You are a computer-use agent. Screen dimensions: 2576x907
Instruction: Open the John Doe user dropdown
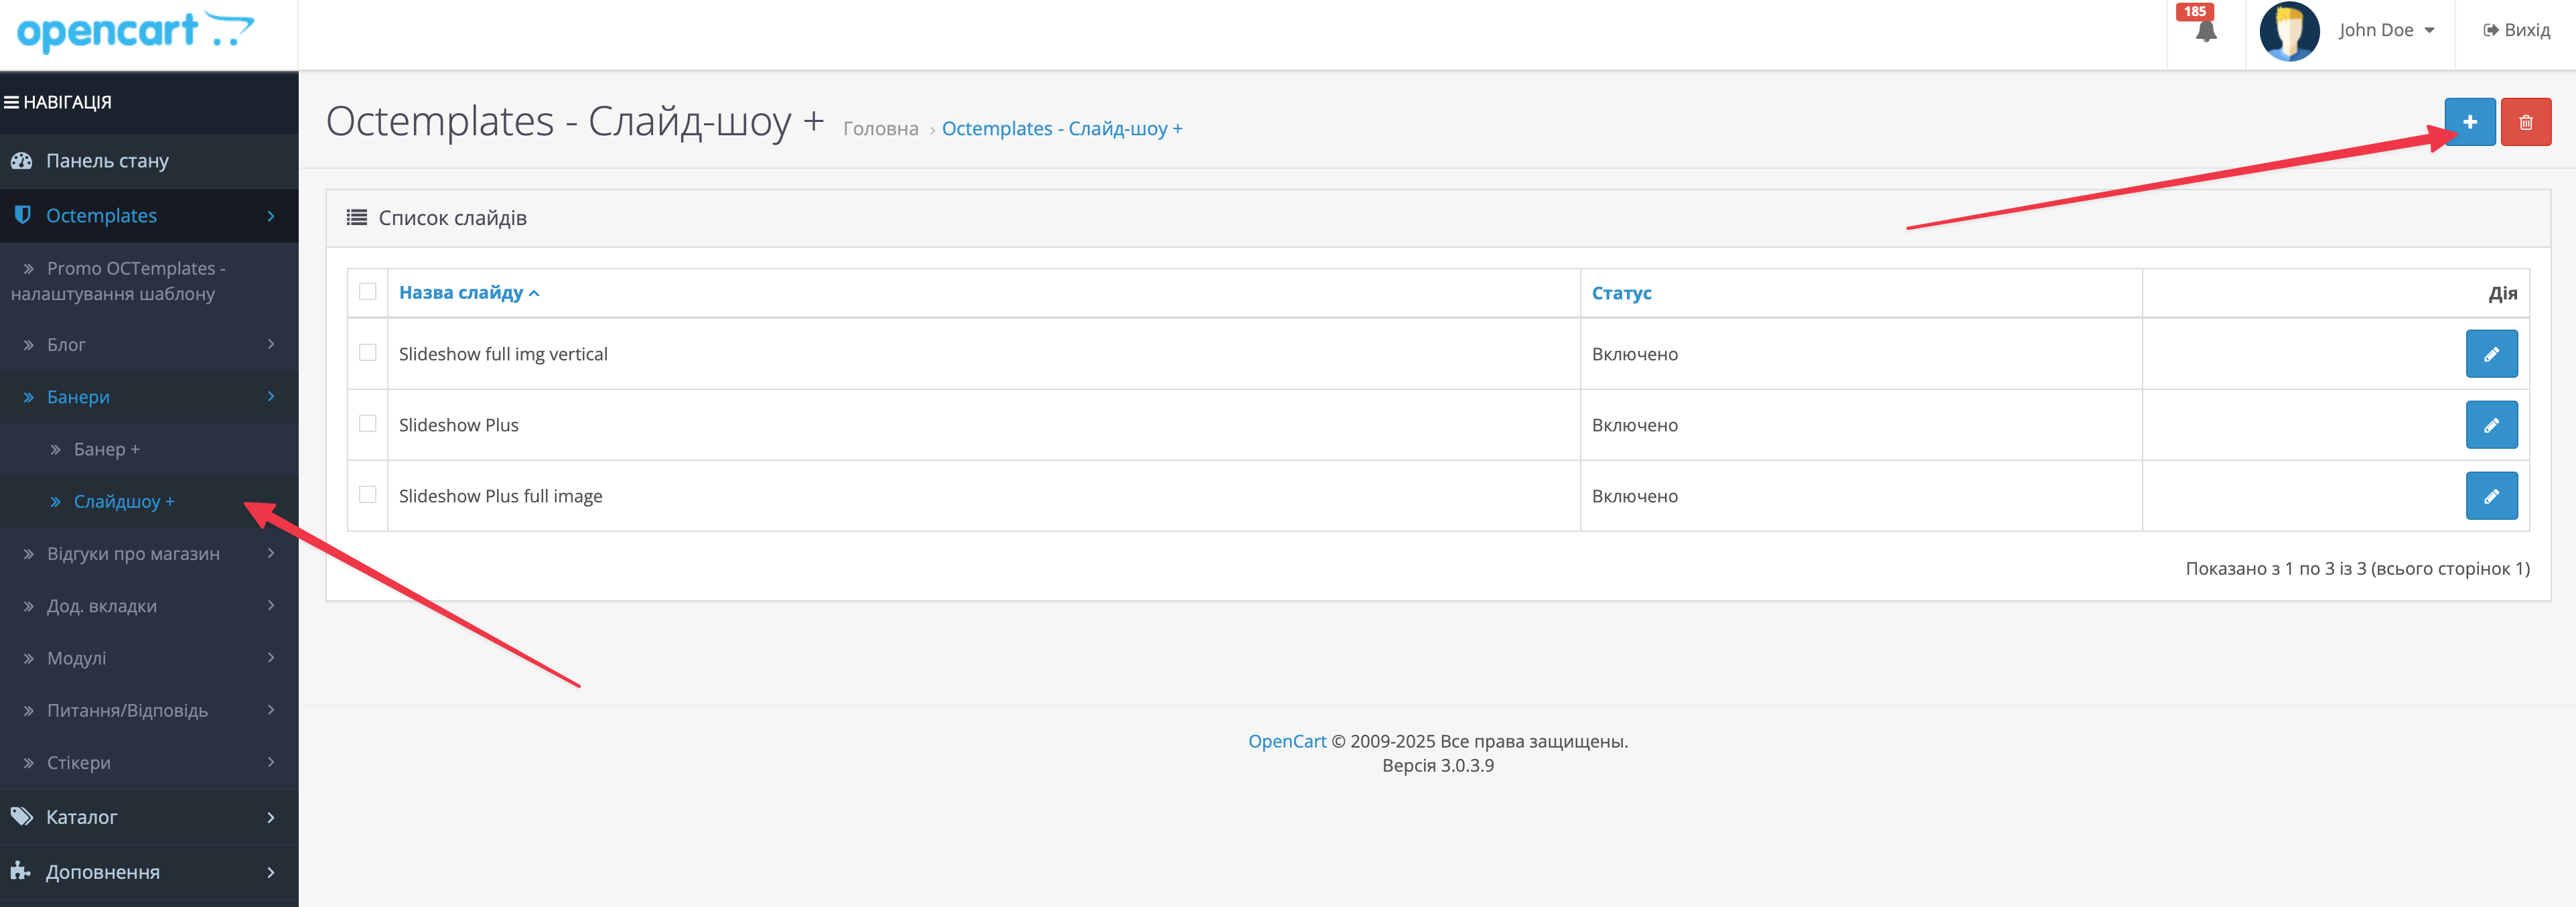pyautogui.click(x=2386, y=31)
